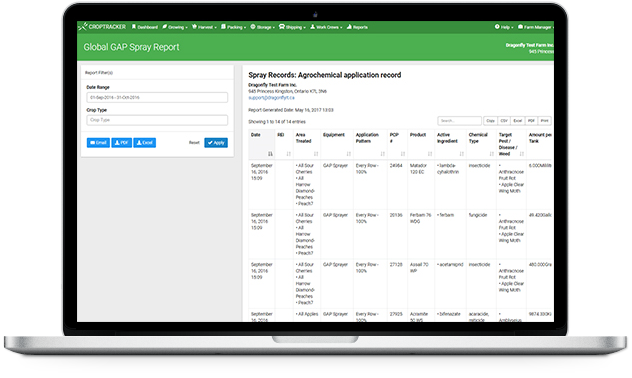Expand the Work Crews dropdown menu

(326, 27)
